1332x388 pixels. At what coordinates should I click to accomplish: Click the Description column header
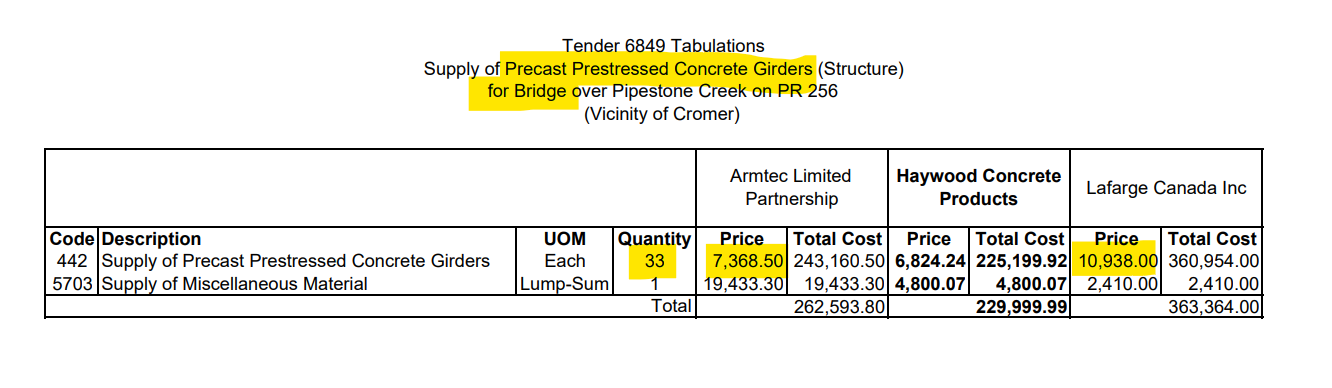click(151, 239)
